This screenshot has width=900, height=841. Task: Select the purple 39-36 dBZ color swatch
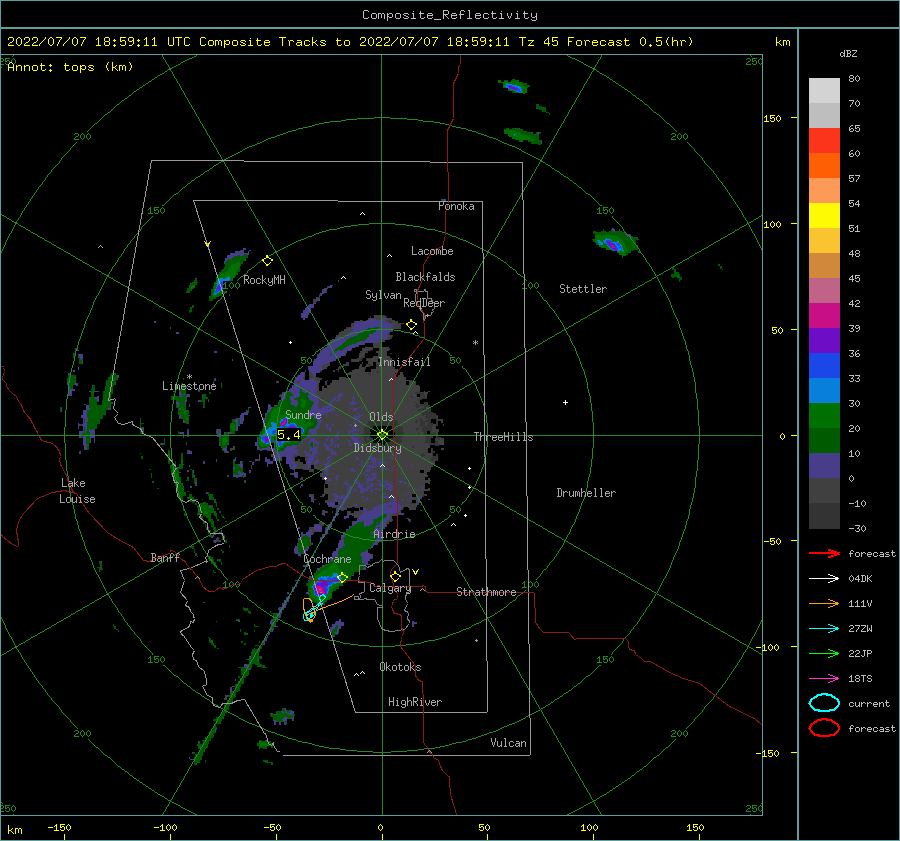[x=824, y=340]
